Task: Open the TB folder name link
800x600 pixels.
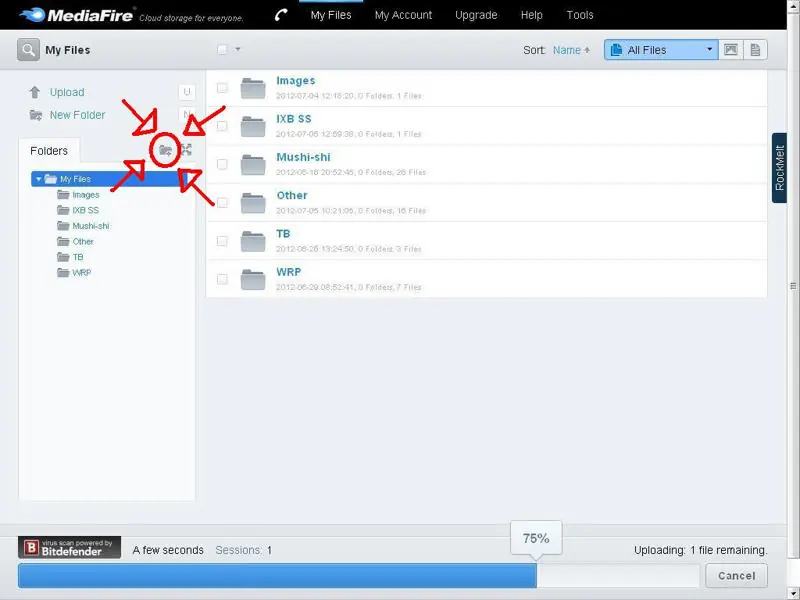Action: [x=283, y=234]
